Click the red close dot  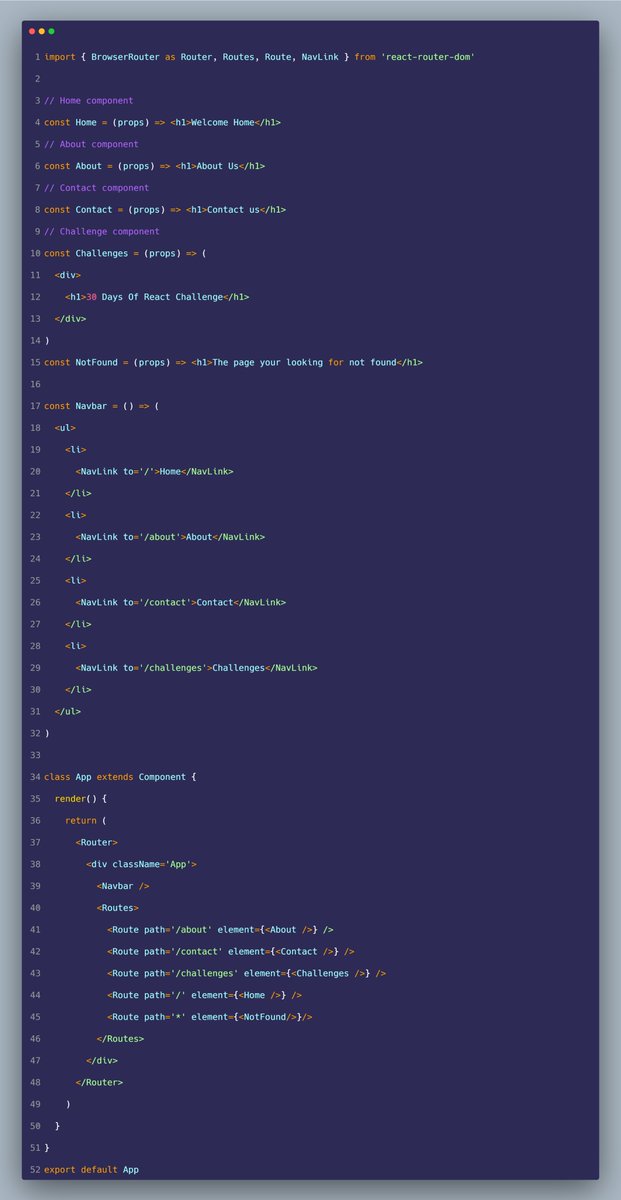click(x=32, y=31)
